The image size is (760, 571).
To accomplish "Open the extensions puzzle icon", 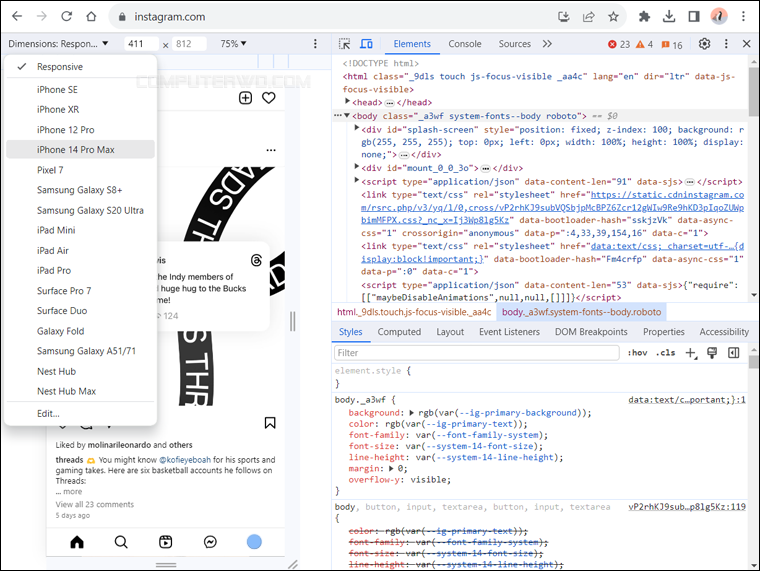I will [x=644, y=17].
